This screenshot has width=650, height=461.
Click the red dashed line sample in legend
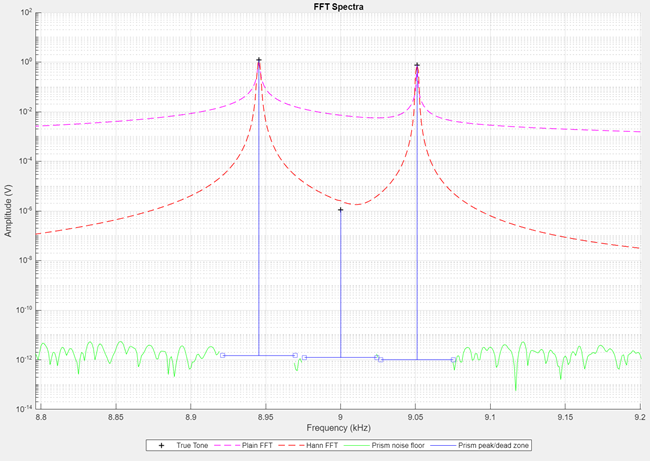tap(292, 445)
